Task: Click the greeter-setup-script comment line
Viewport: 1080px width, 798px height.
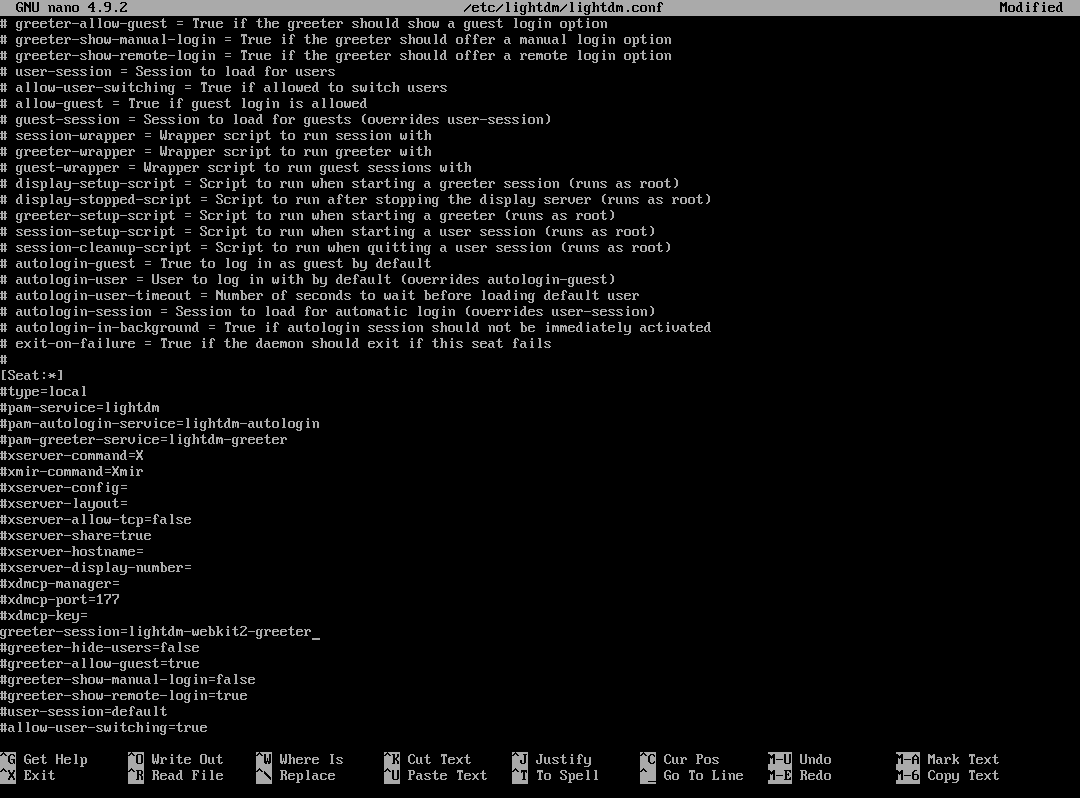Action: [x=308, y=215]
